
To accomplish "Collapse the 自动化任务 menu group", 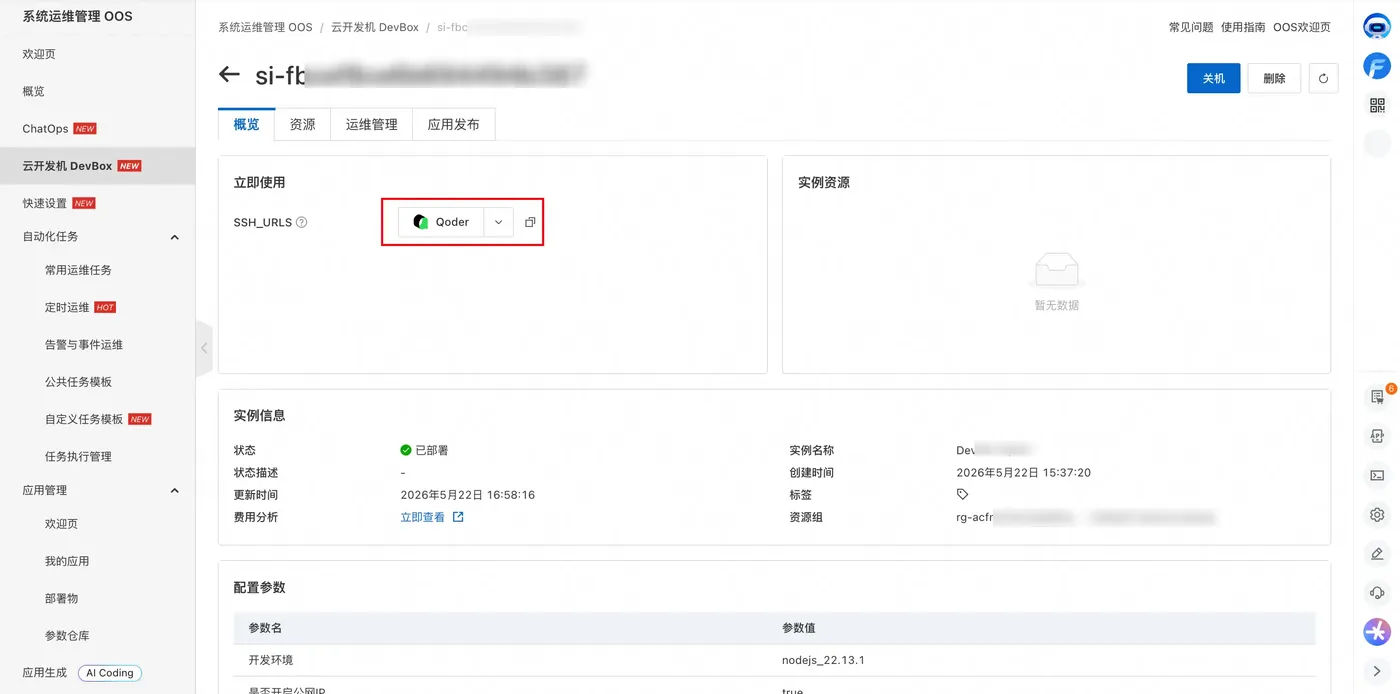I will tap(174, 237).
